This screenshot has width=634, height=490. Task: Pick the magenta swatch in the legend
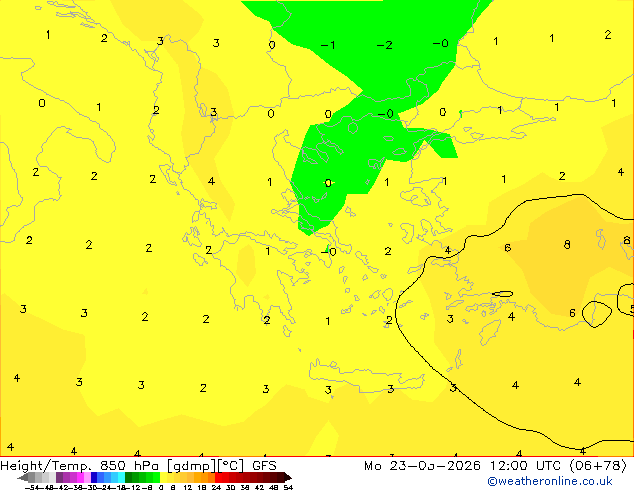[80, 477]
